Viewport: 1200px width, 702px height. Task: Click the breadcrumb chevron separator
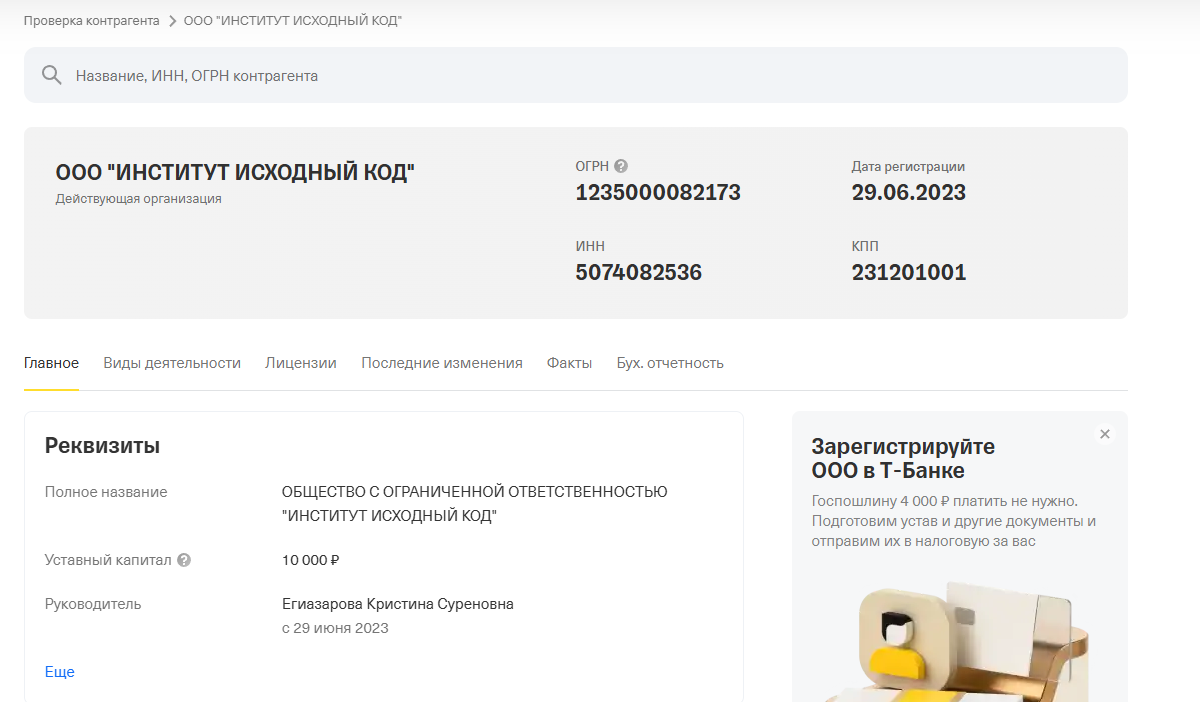pyautogui.click(x=172, y=19)
